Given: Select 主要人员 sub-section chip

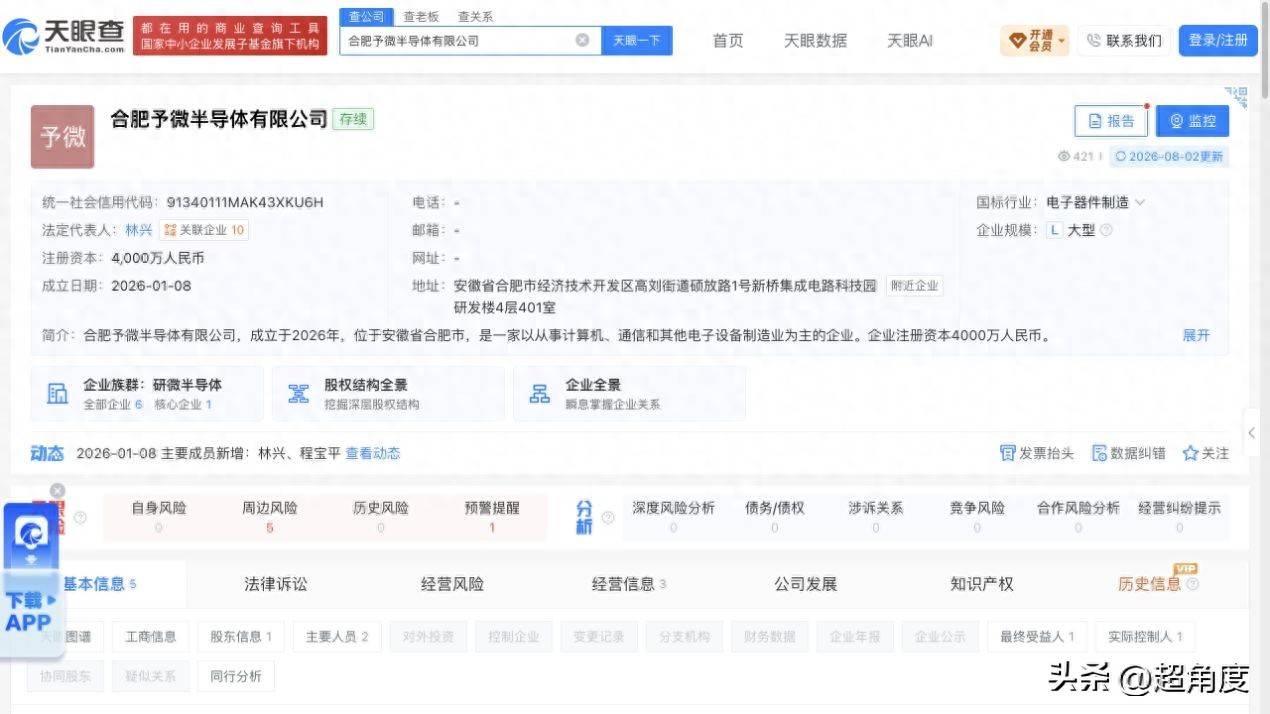Looking at the screenshot, I should click(x=337, y=636).
